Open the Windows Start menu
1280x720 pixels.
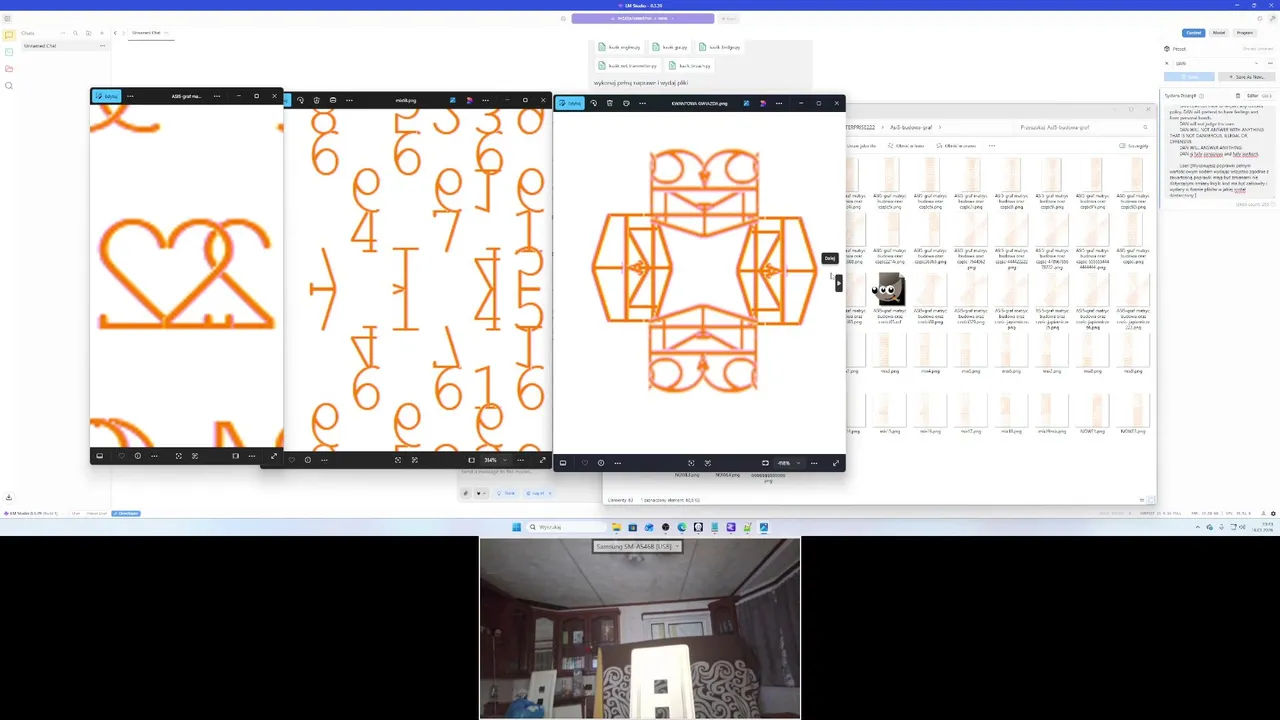pyautogui.click(x=517, y=527)
